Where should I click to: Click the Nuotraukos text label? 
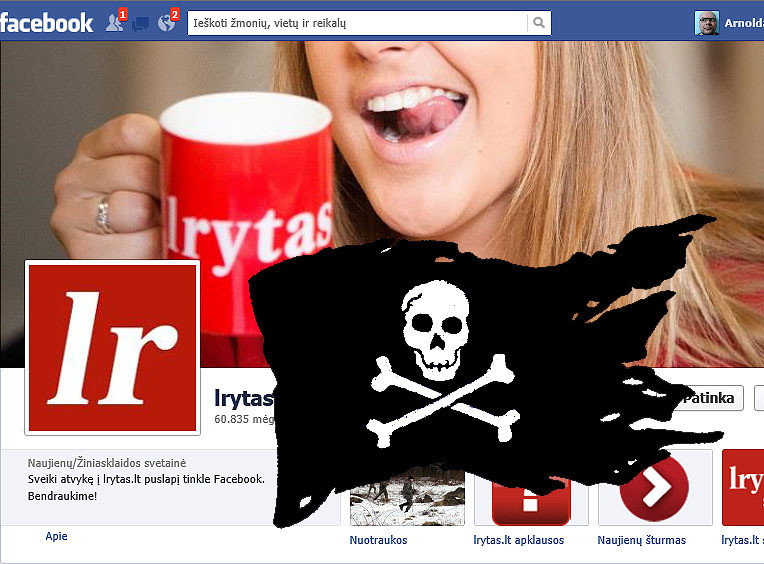coord(378,541)
